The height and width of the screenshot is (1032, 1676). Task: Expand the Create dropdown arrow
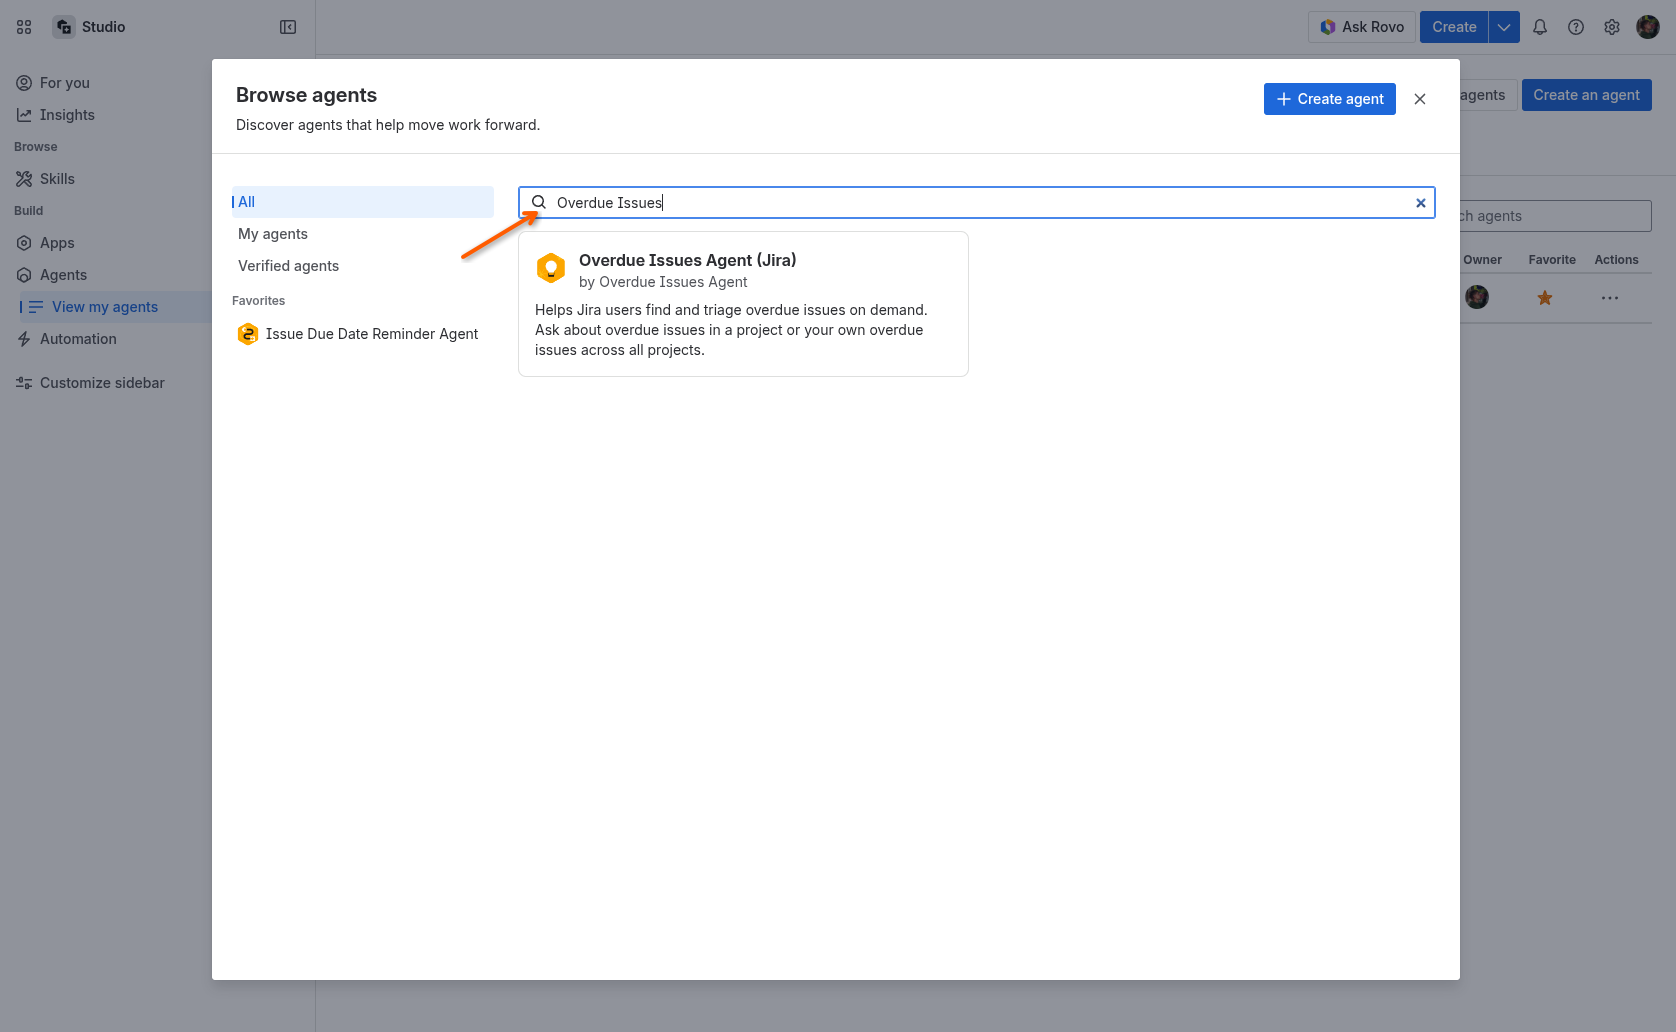pyautogui.click(x=1504, y=27)
